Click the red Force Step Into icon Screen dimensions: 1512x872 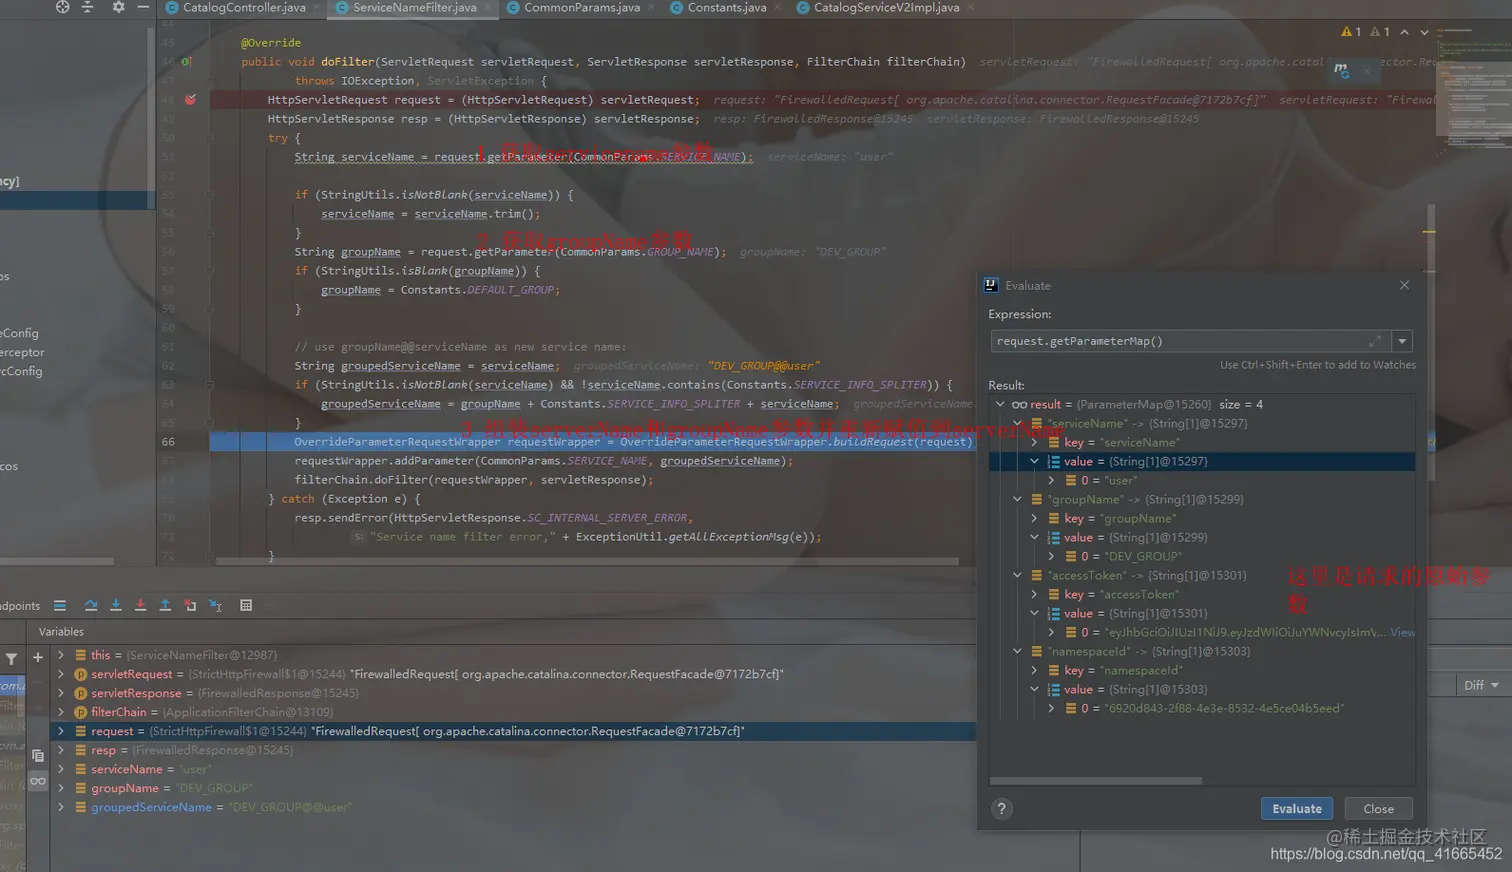pos(140,605)
